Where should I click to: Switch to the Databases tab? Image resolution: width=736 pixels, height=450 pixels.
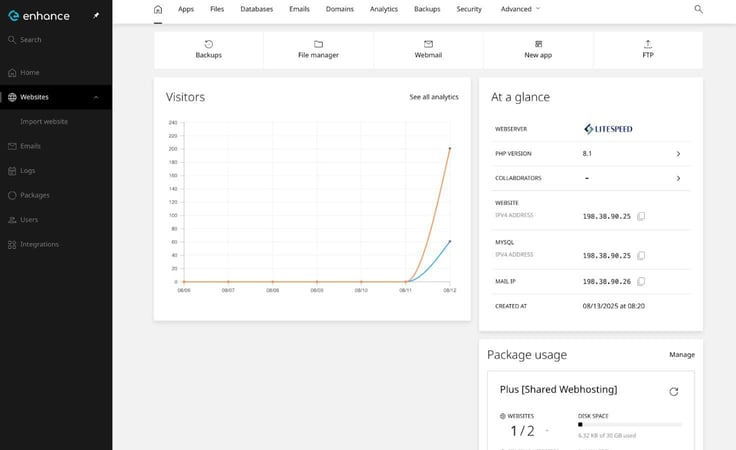click(x=256, y=9)
